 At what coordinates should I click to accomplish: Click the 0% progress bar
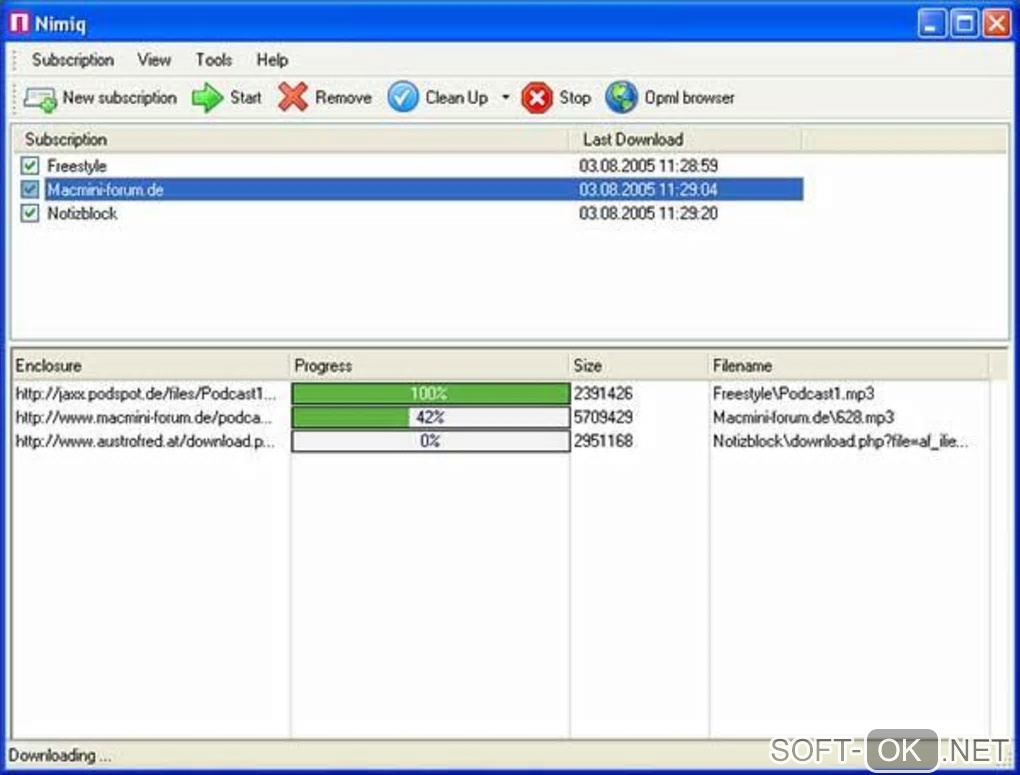[x=431, y=441]
